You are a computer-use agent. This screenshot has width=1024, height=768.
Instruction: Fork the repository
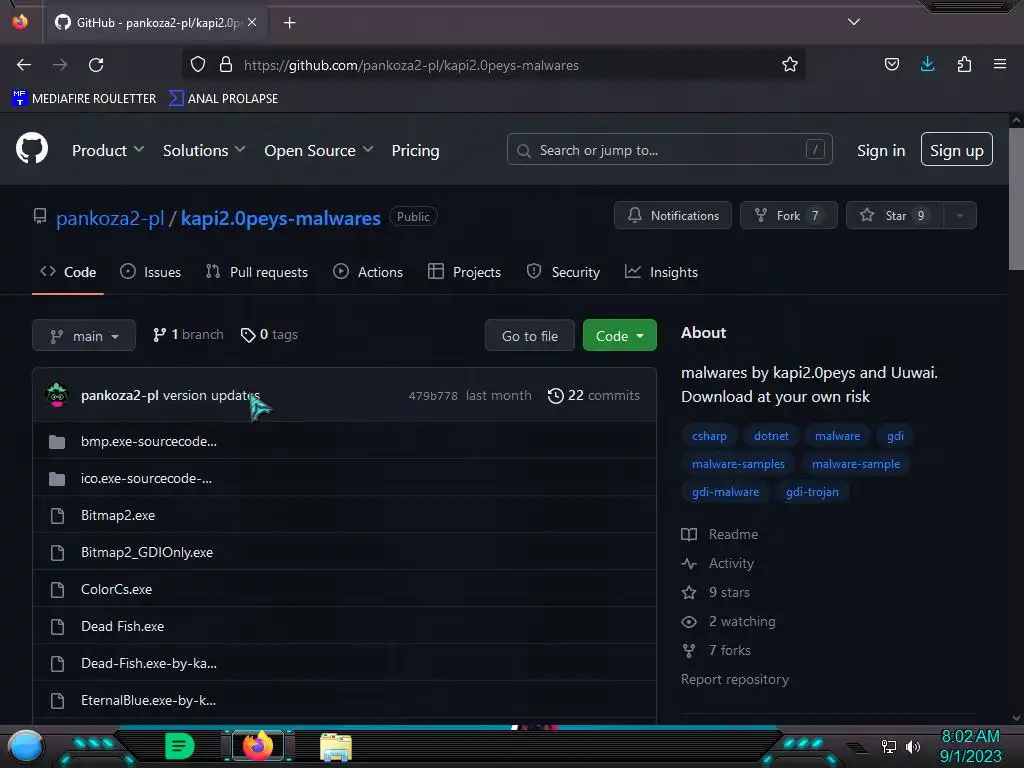click(x=788, y=216)
